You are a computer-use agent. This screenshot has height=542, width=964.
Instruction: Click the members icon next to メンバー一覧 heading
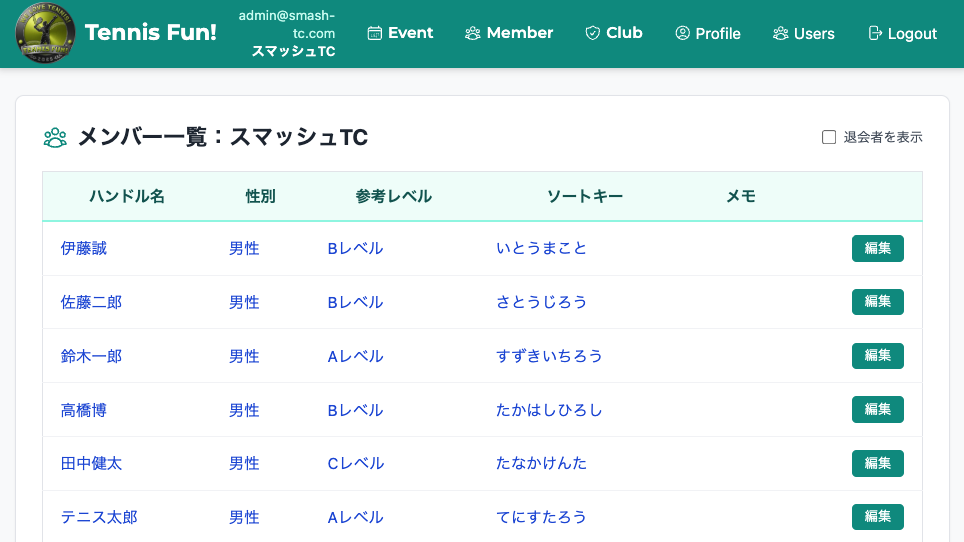[x=55, y=137]
